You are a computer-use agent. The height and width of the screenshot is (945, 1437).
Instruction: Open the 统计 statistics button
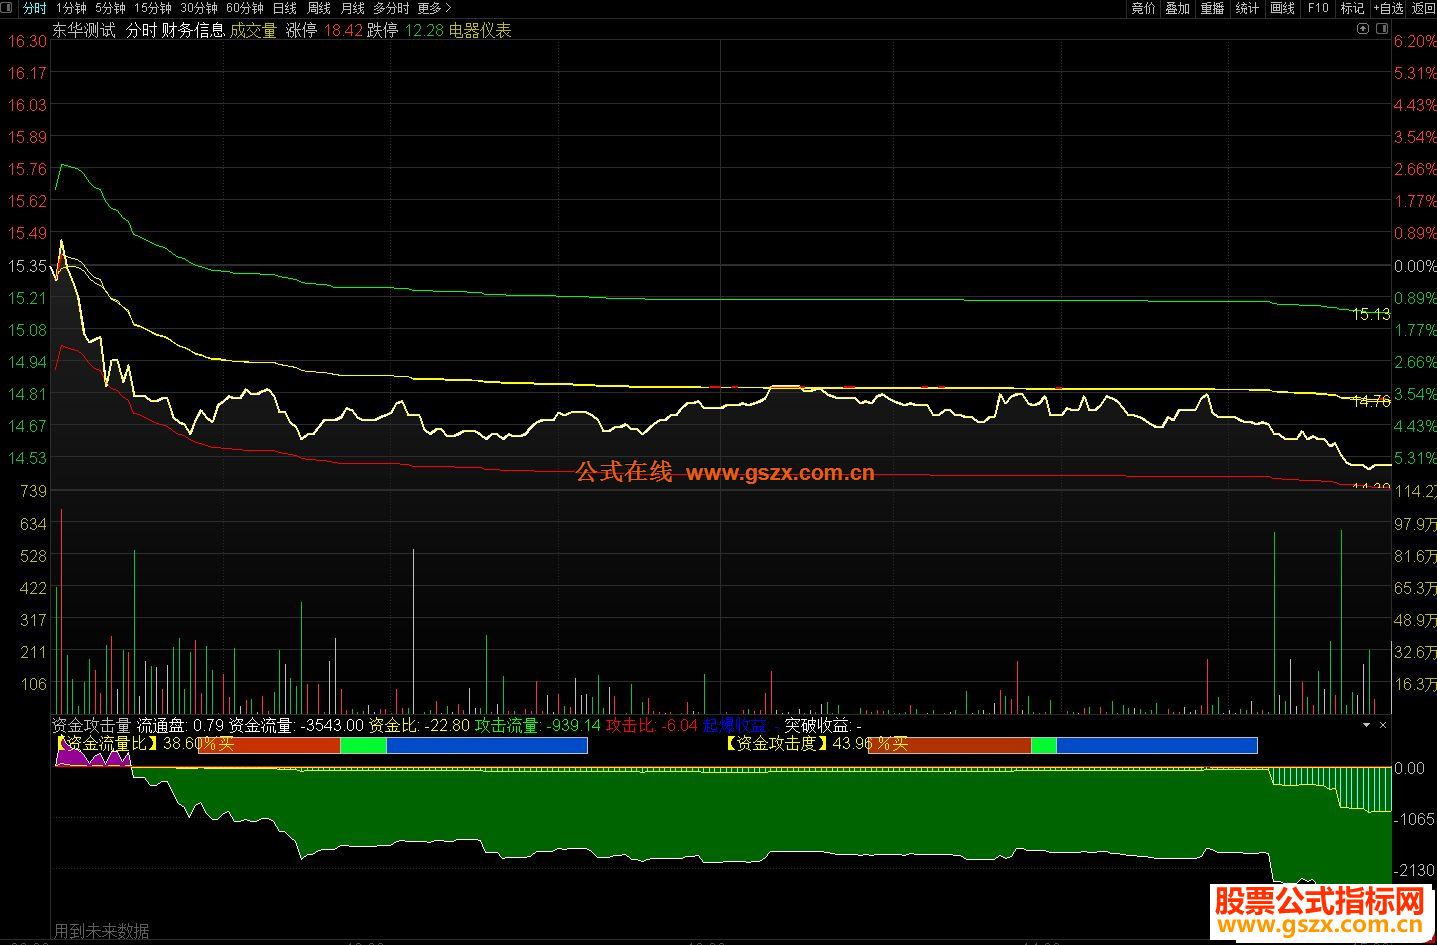point(1247,8)
